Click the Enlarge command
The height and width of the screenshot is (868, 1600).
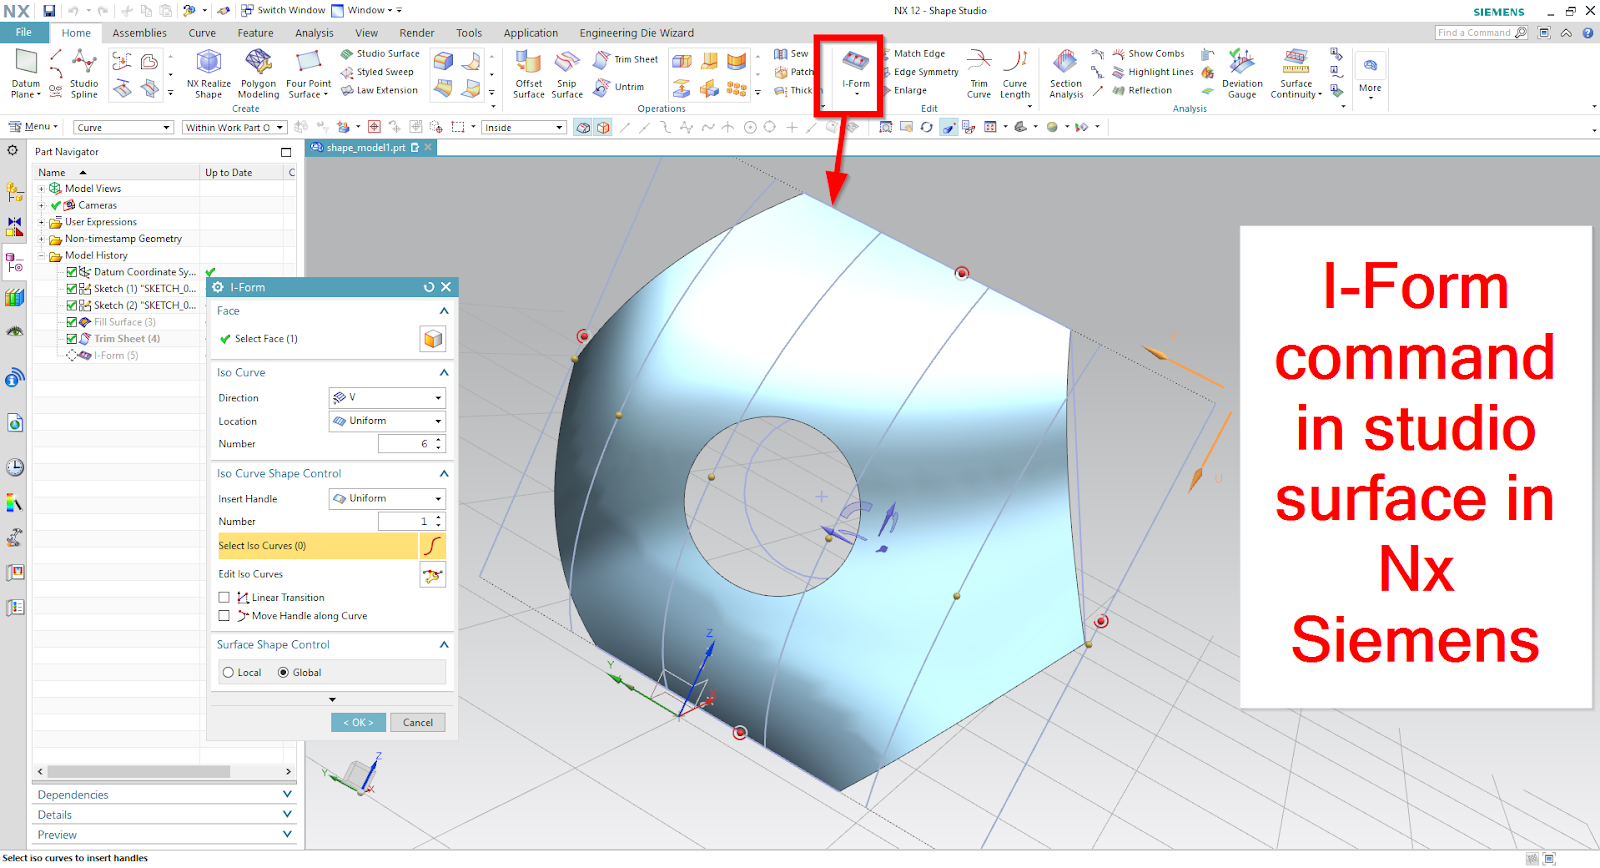click(906, 90)
